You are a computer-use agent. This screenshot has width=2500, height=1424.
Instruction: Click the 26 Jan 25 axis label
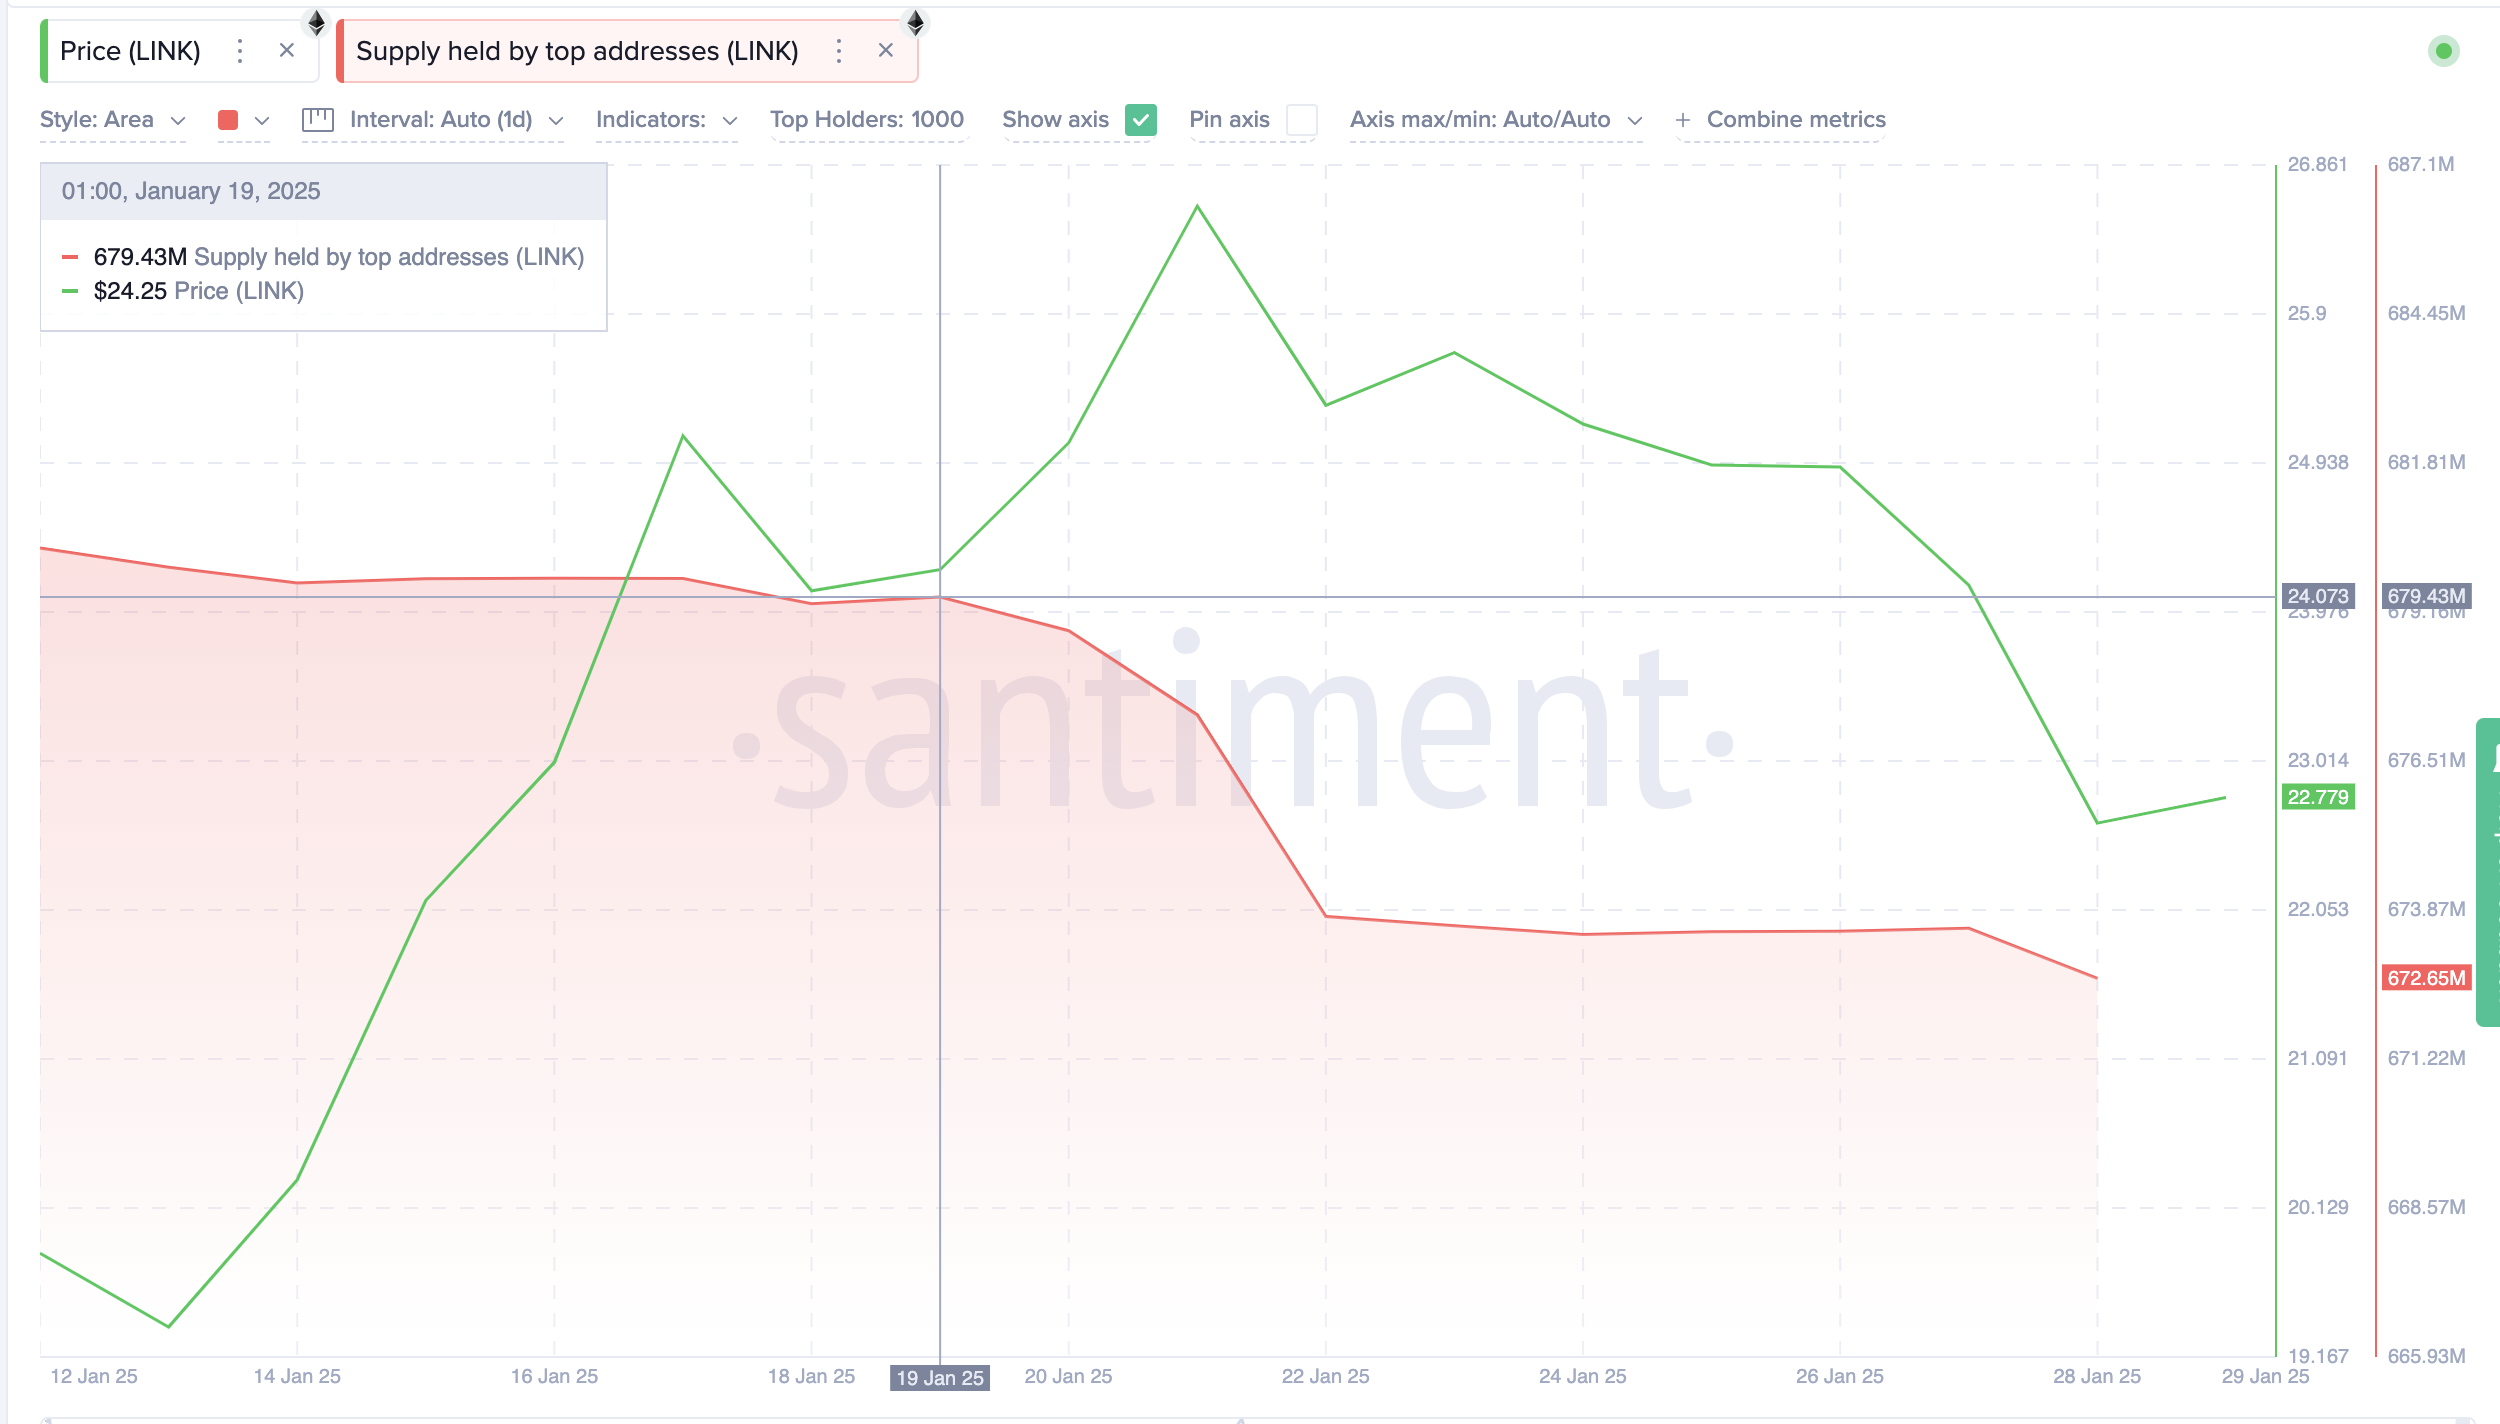1840,1376
